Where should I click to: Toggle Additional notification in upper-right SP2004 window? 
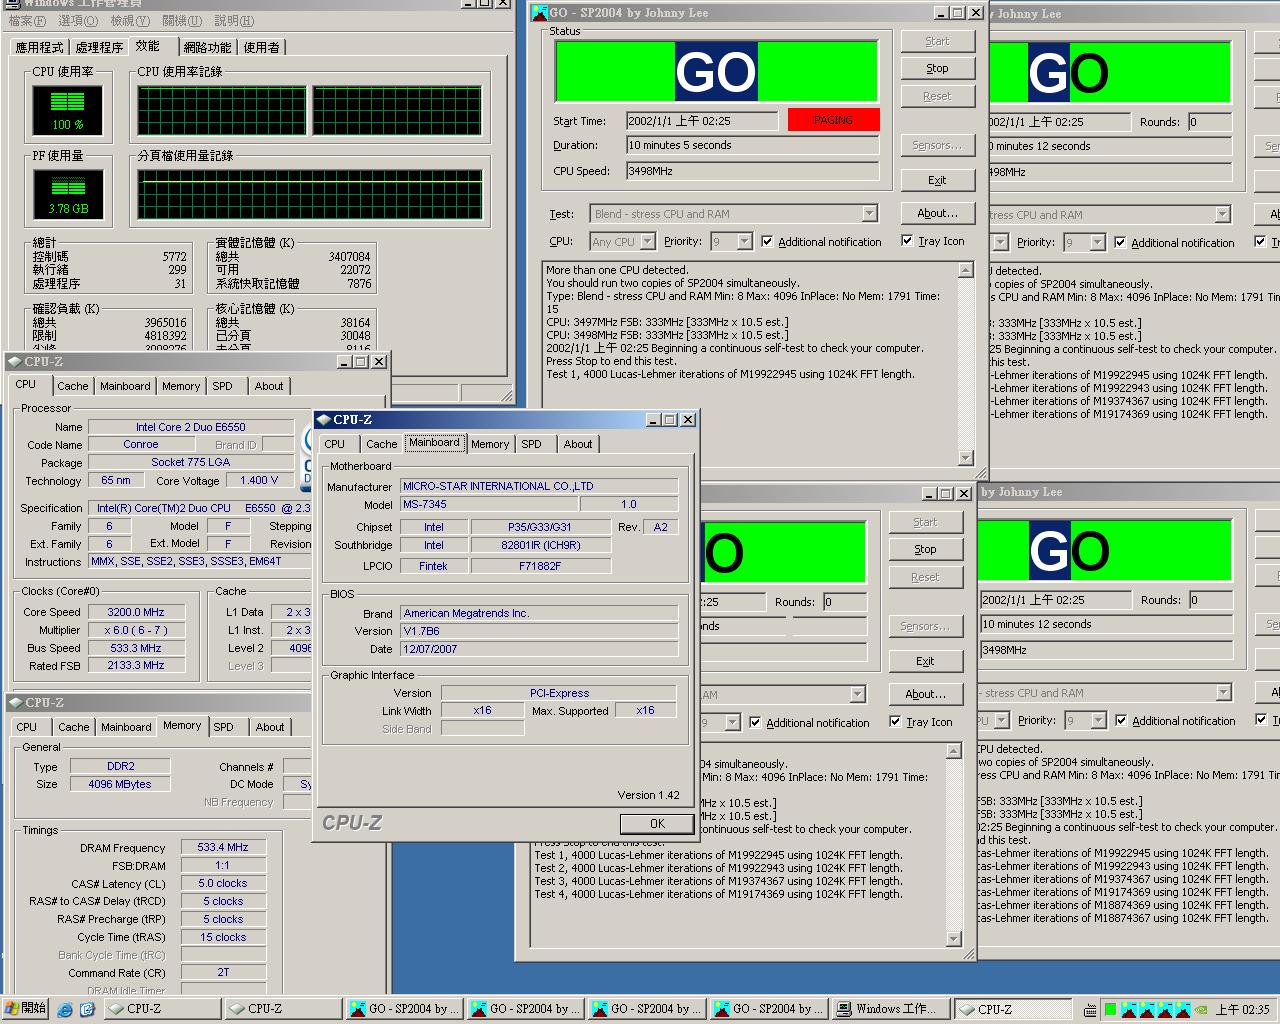pyautogui.click(x=1120, y=242)
